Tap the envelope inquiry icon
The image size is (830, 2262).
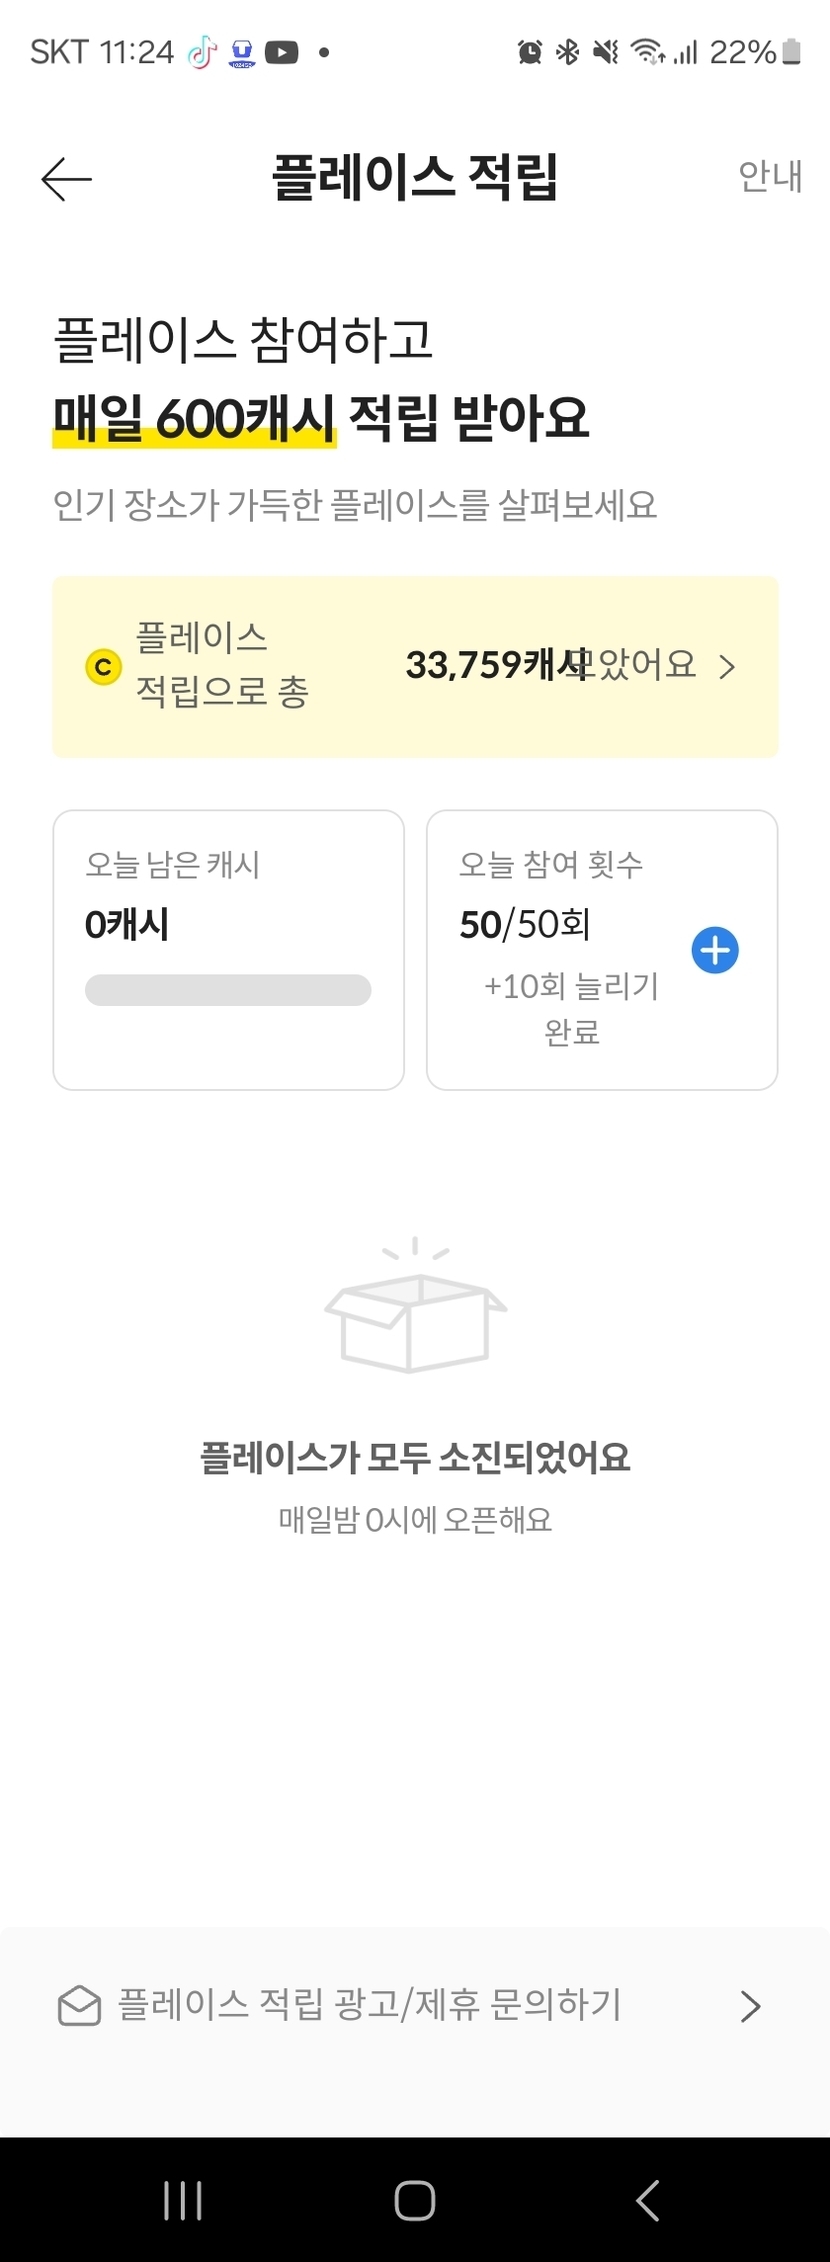[x=79, y=2006]
